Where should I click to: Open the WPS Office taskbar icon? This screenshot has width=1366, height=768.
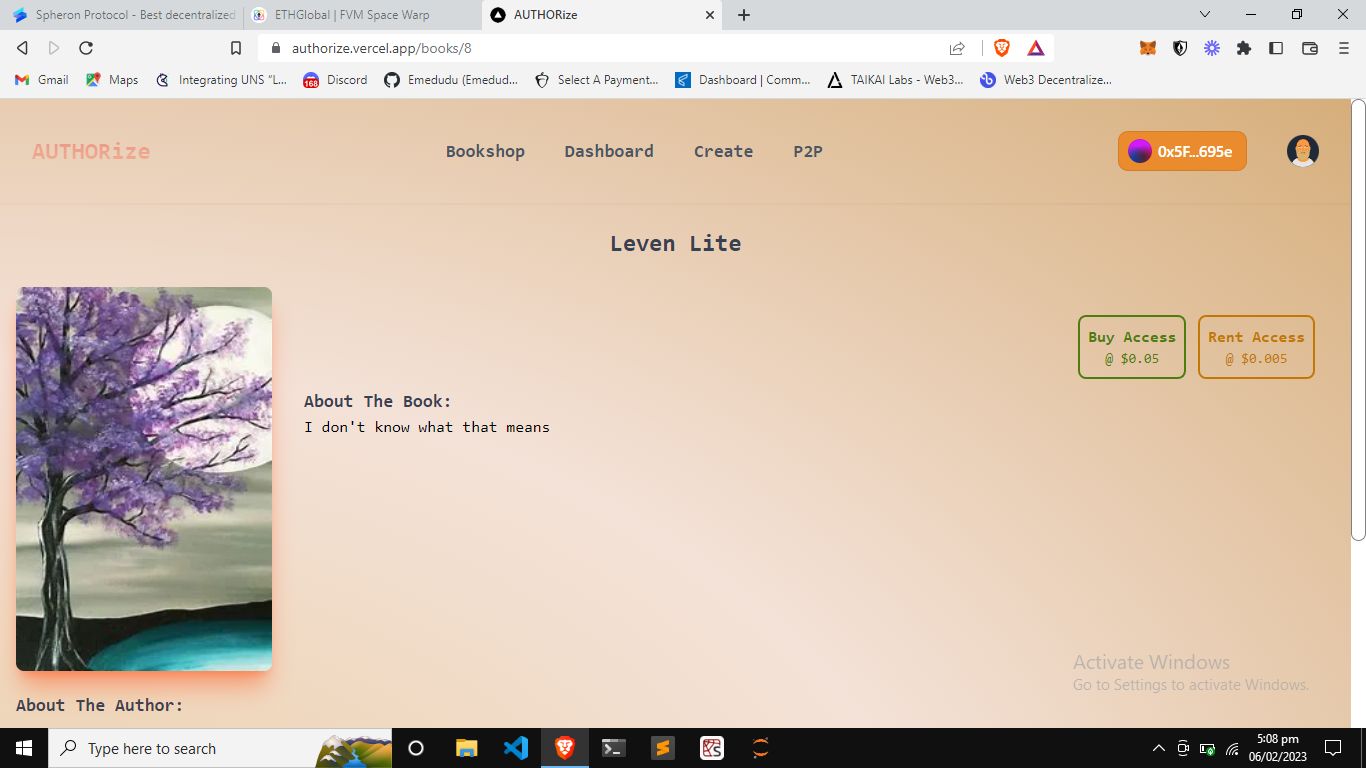(712, 748)
